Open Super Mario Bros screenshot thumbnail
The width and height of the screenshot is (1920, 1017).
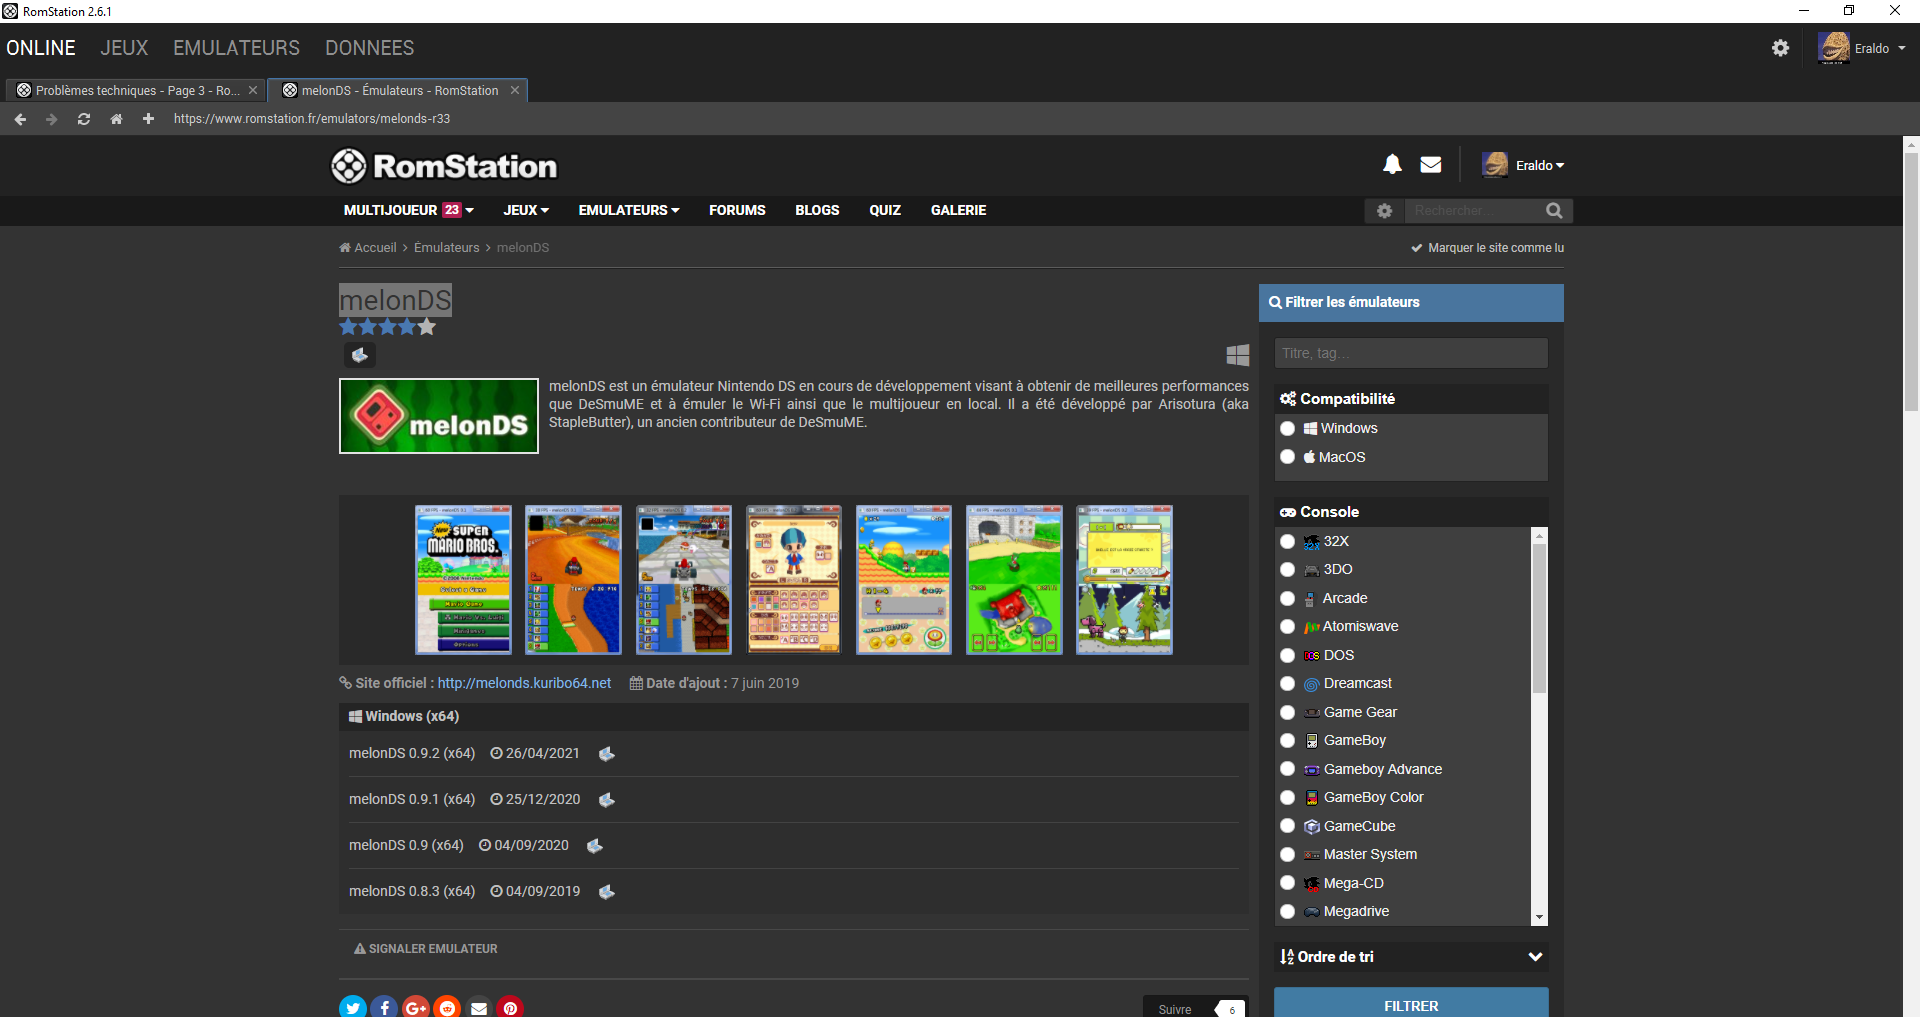[463, 580]
